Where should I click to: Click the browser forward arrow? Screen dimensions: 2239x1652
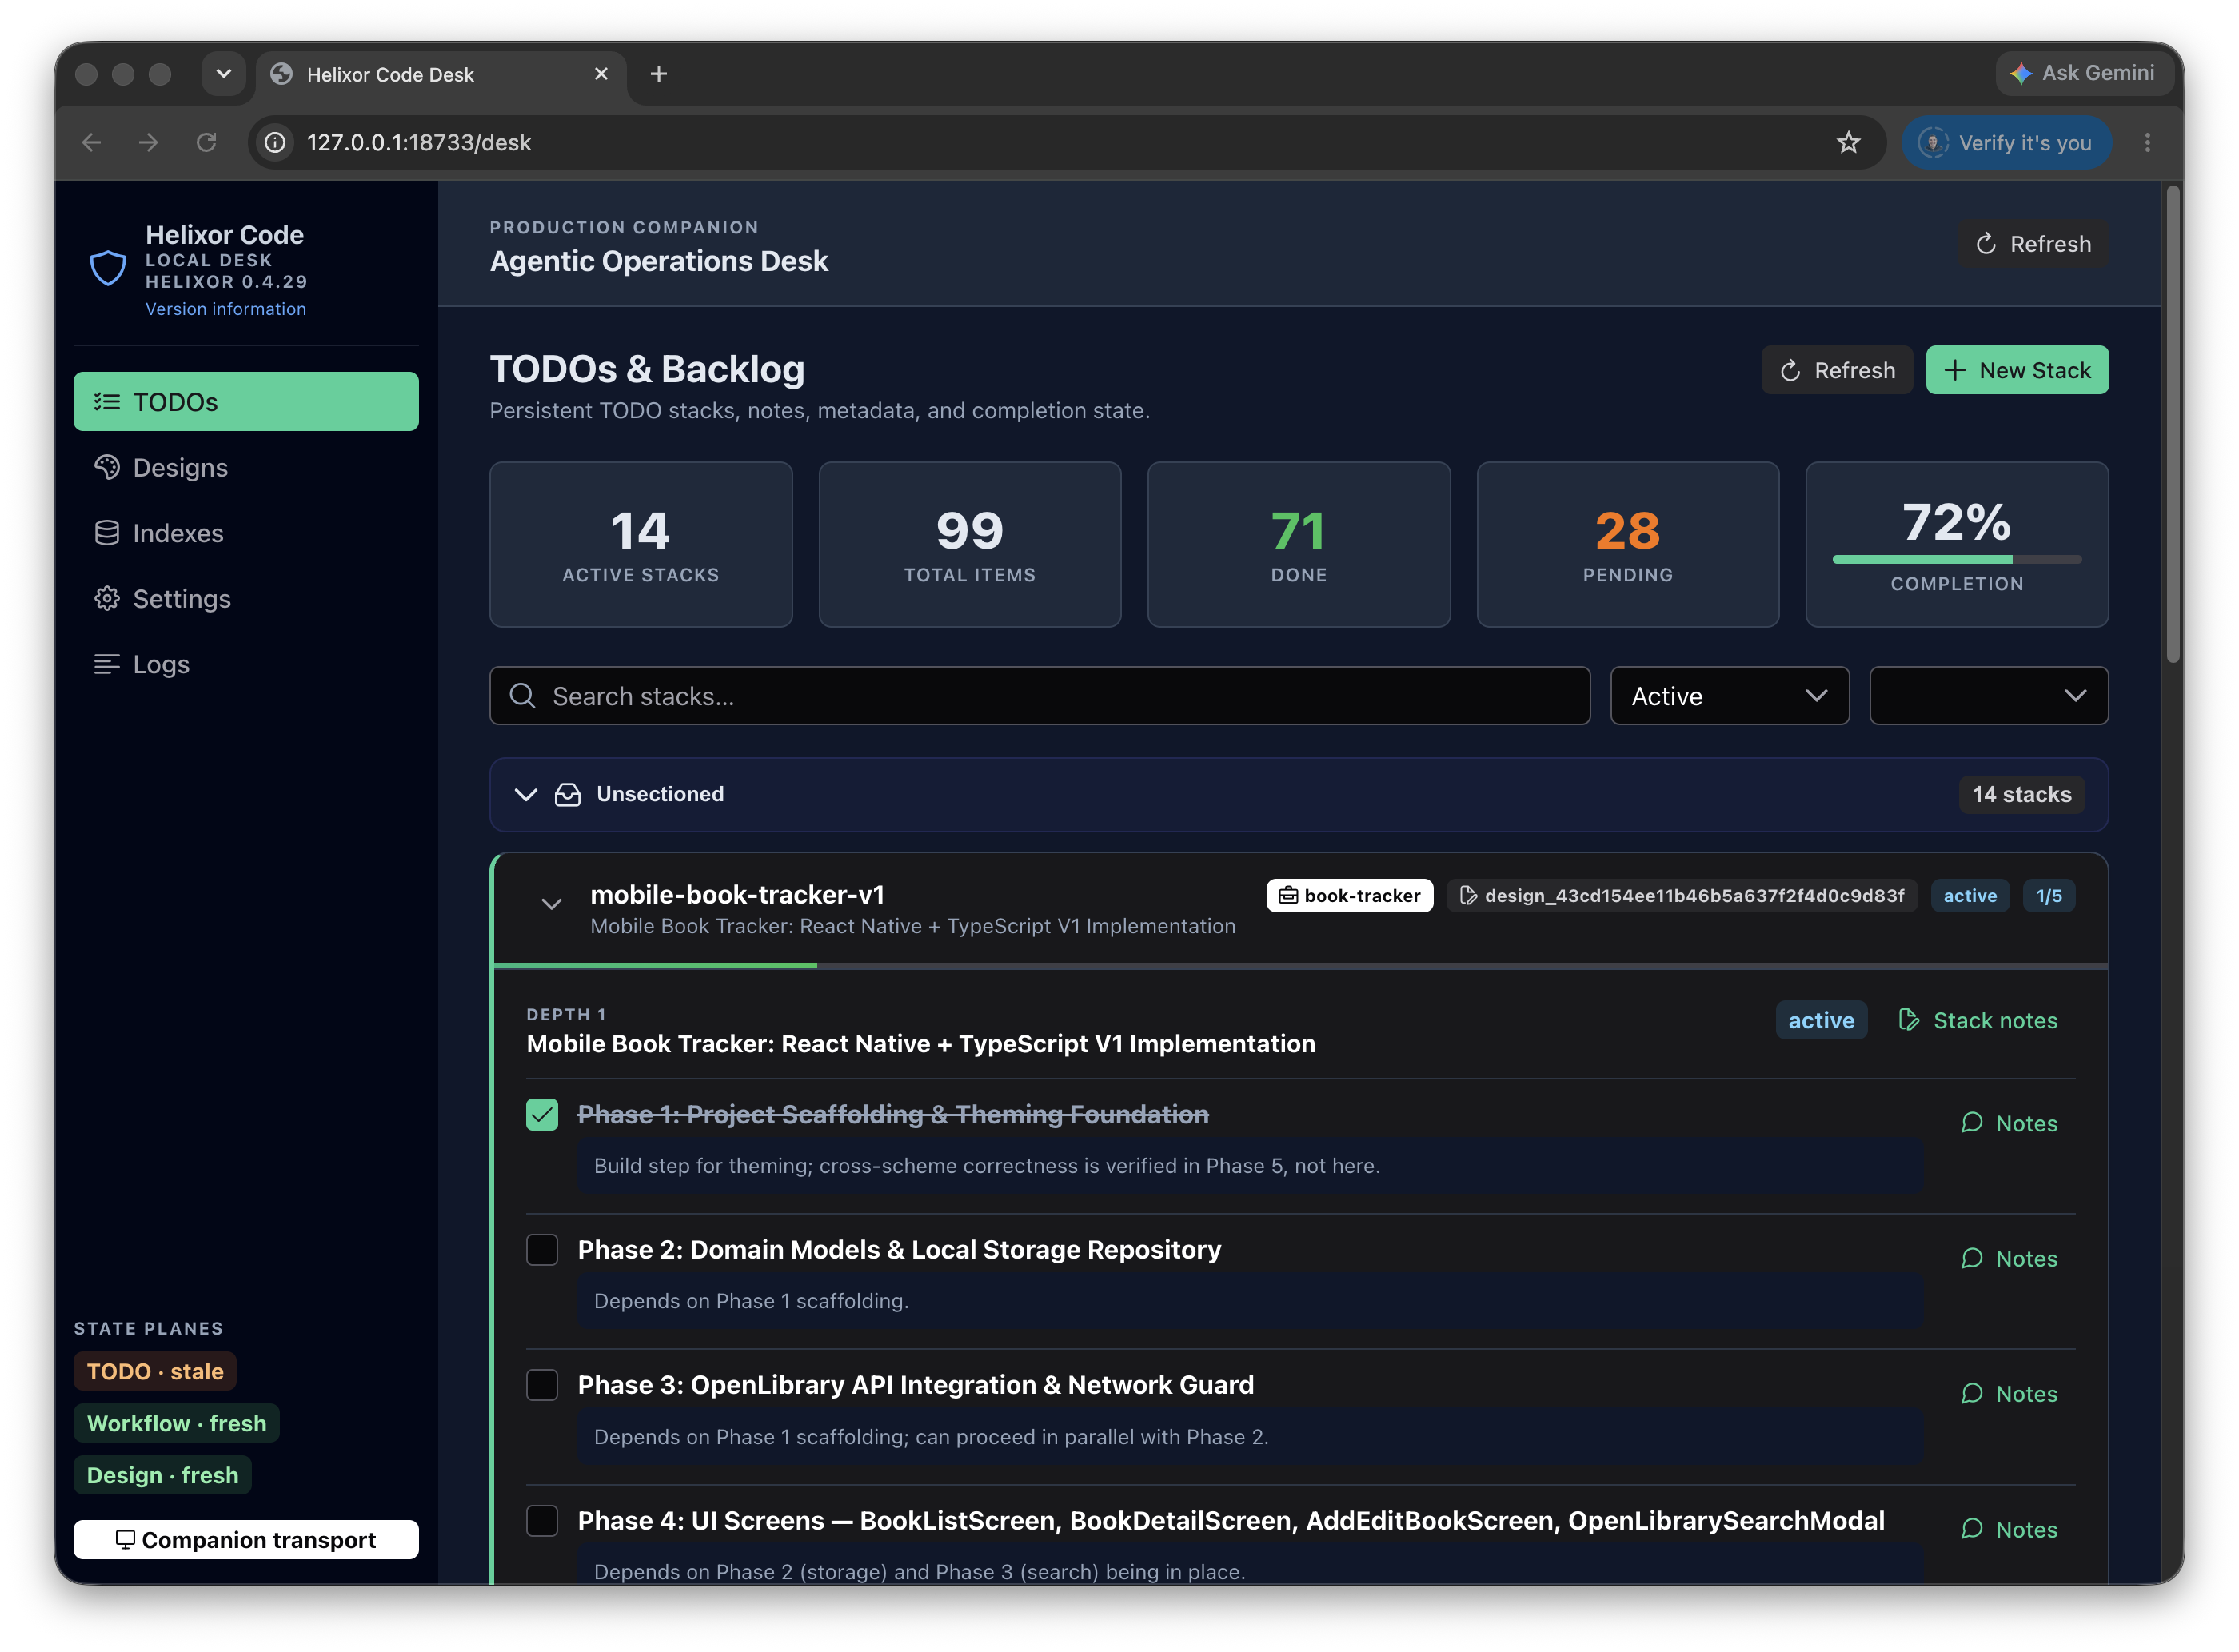pos(149,143)
